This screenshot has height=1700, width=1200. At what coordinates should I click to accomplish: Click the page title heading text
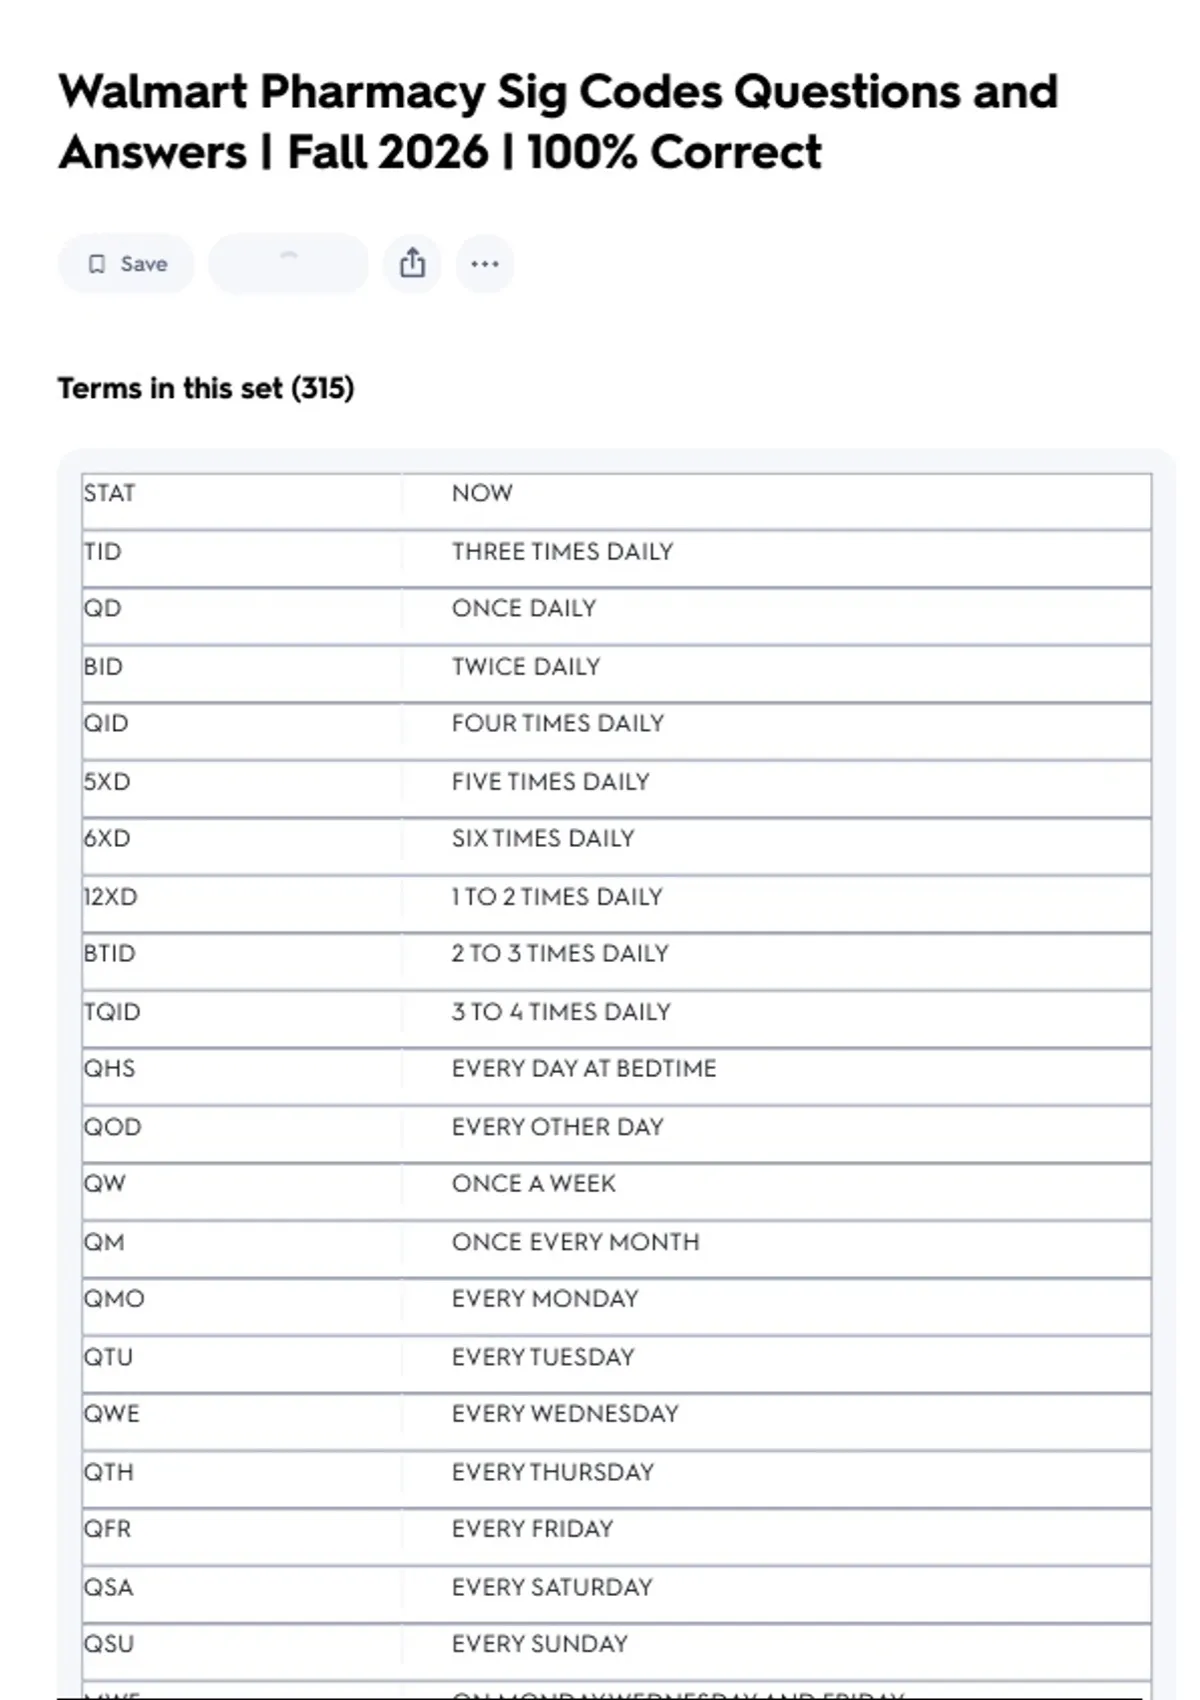[x=558, y=122]
